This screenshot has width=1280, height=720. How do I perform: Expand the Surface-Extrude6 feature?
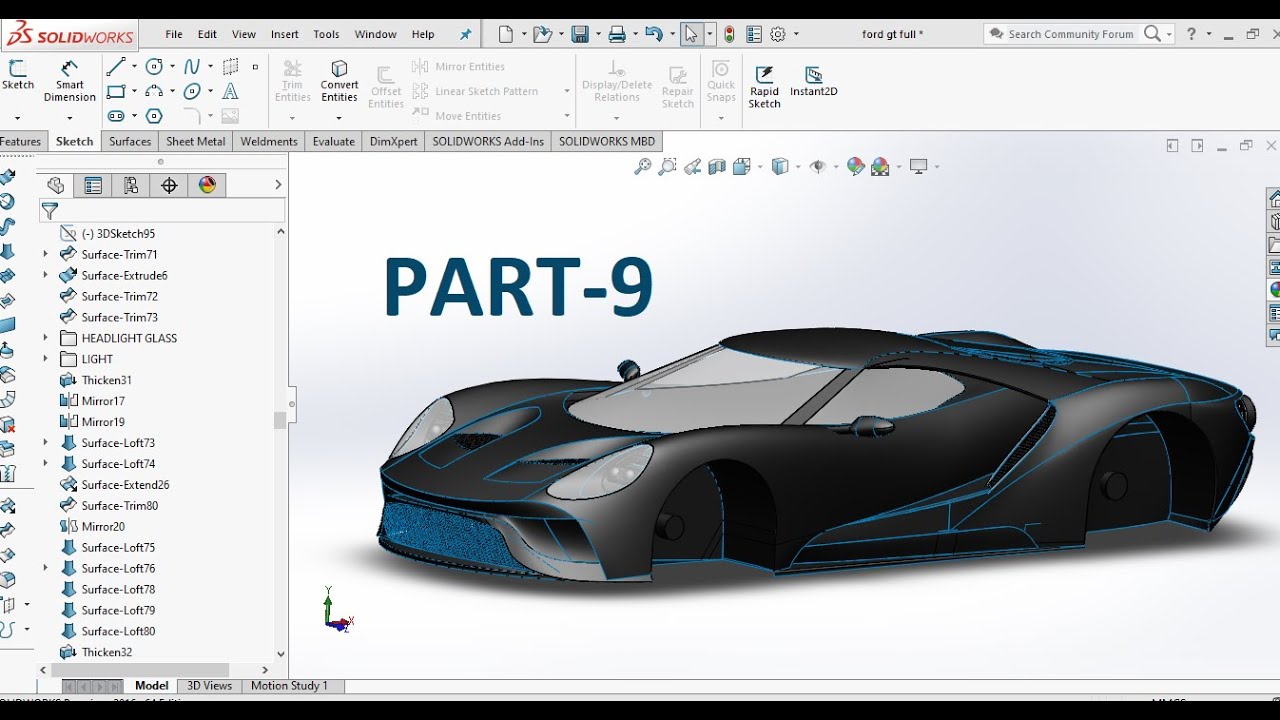tap(45, 275)
